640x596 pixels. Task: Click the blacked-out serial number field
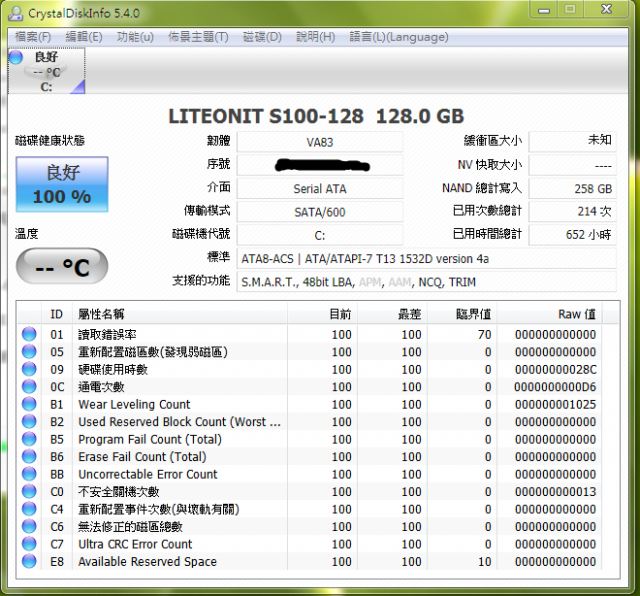pos(320,165)
